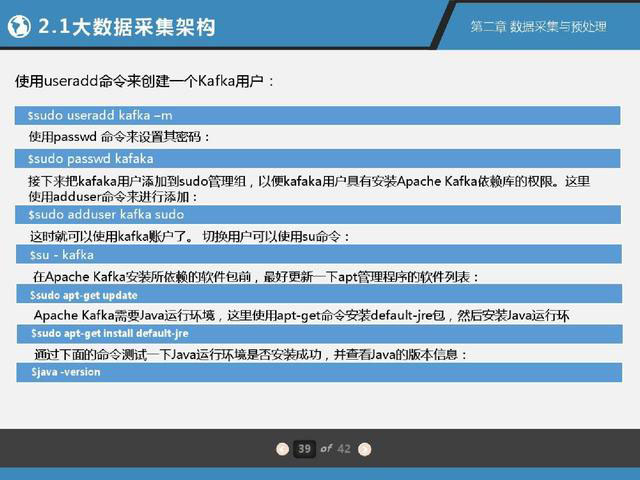Screen dimensions: 640x480
Task: Click the sentence about updating the apt software list
Action: pos(256,276)
